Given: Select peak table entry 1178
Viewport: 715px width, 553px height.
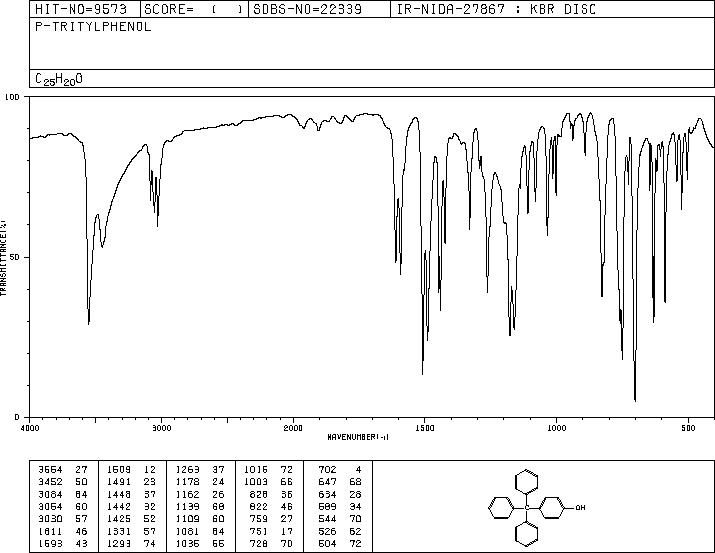Looking at the screenshot, I should [x=187, y=482].
